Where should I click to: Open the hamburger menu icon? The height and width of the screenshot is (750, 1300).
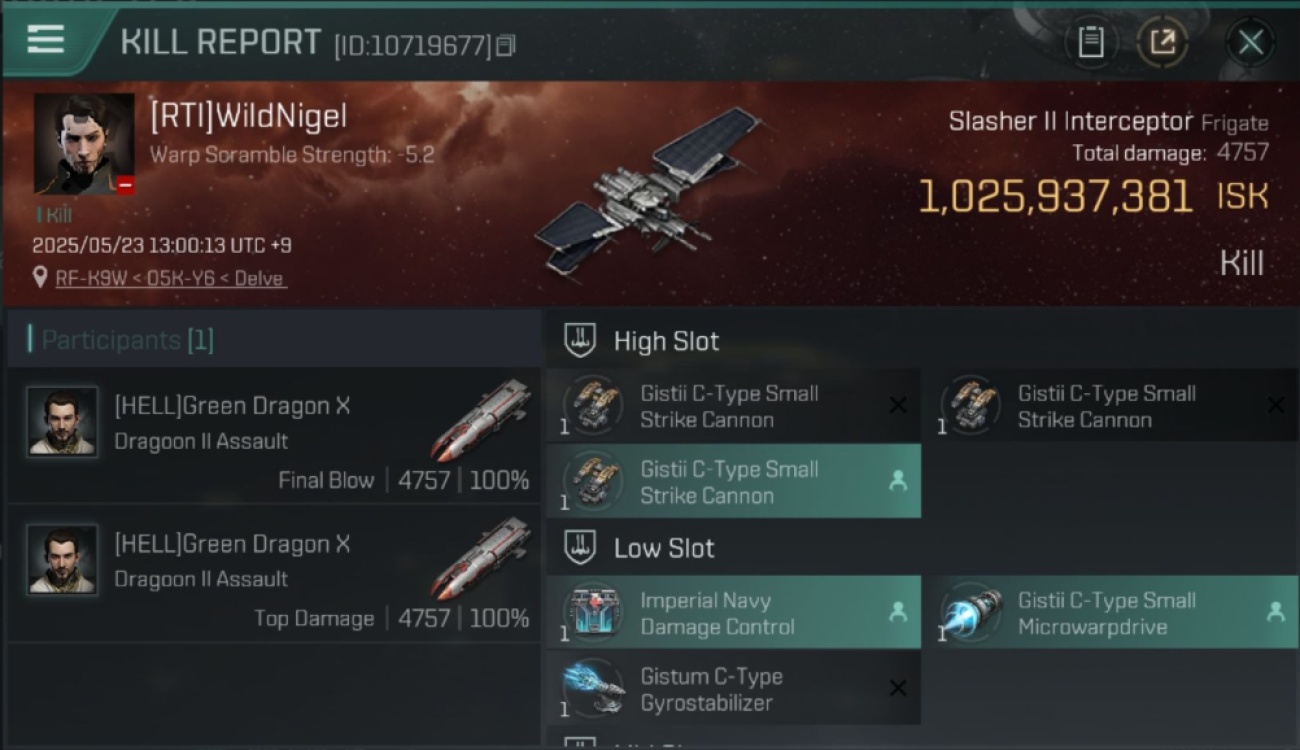click(x=45, y=40)
